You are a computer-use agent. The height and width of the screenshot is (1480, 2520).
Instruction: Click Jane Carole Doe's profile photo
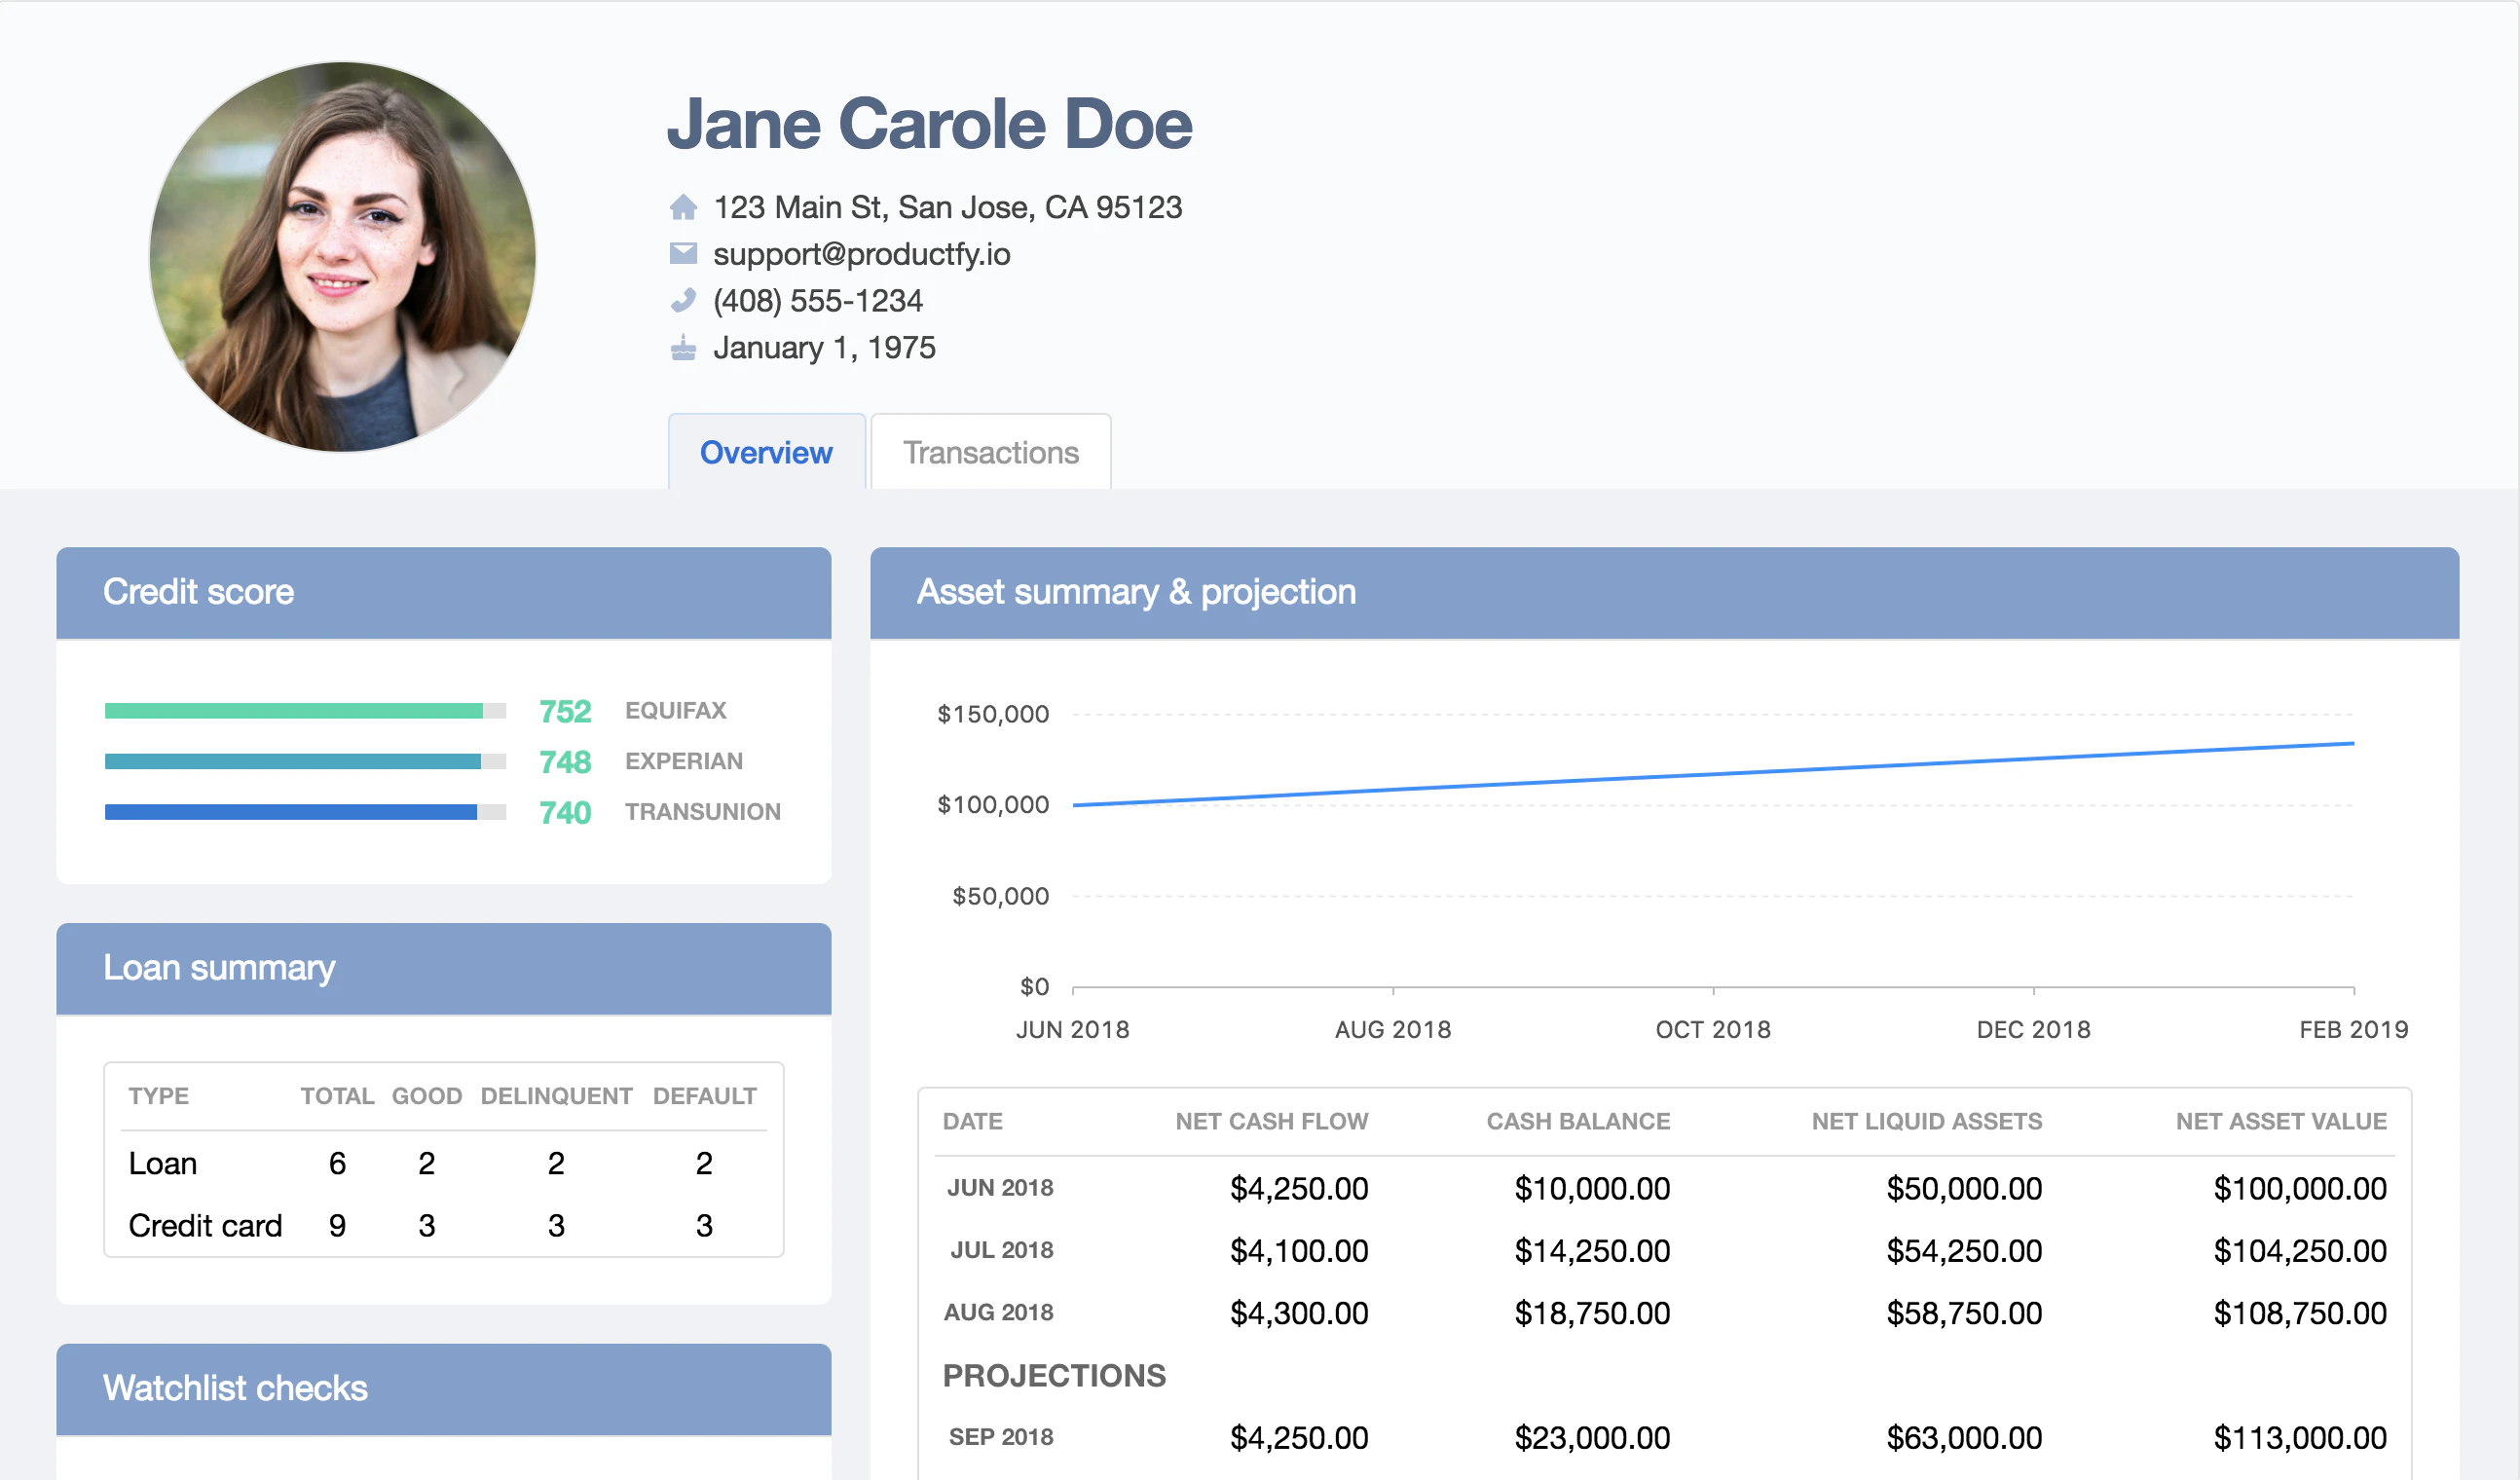click(342, 257)
